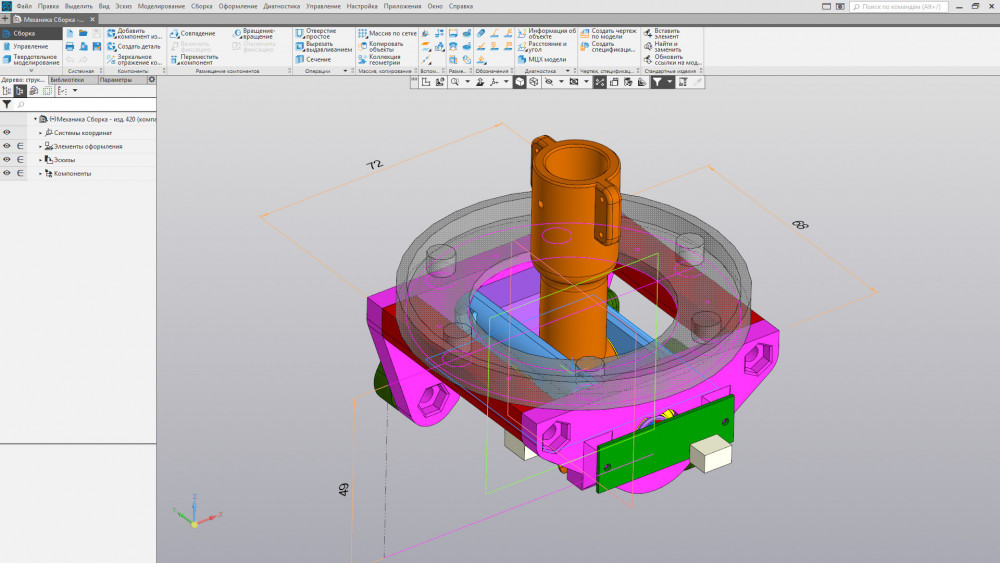Collapse the 'Механика Сборка' root node

[x=35, y=118]
